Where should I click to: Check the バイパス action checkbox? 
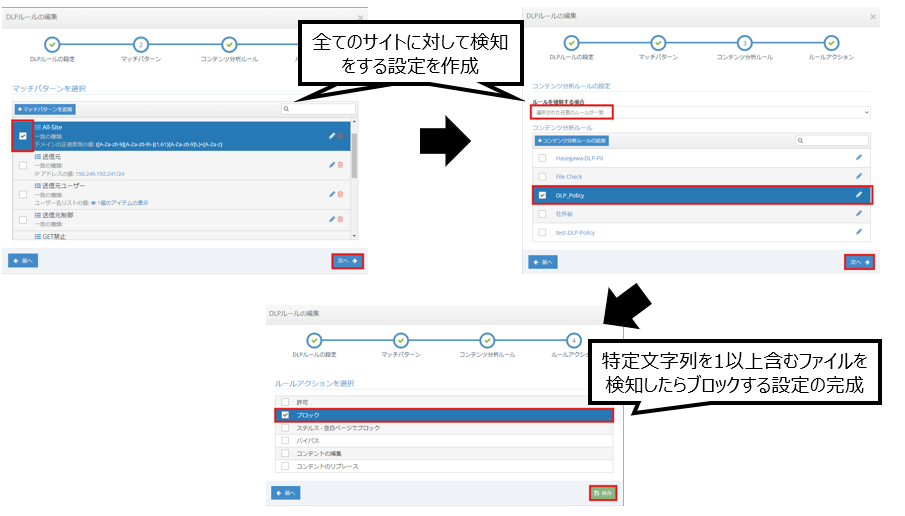coord(285,440)
